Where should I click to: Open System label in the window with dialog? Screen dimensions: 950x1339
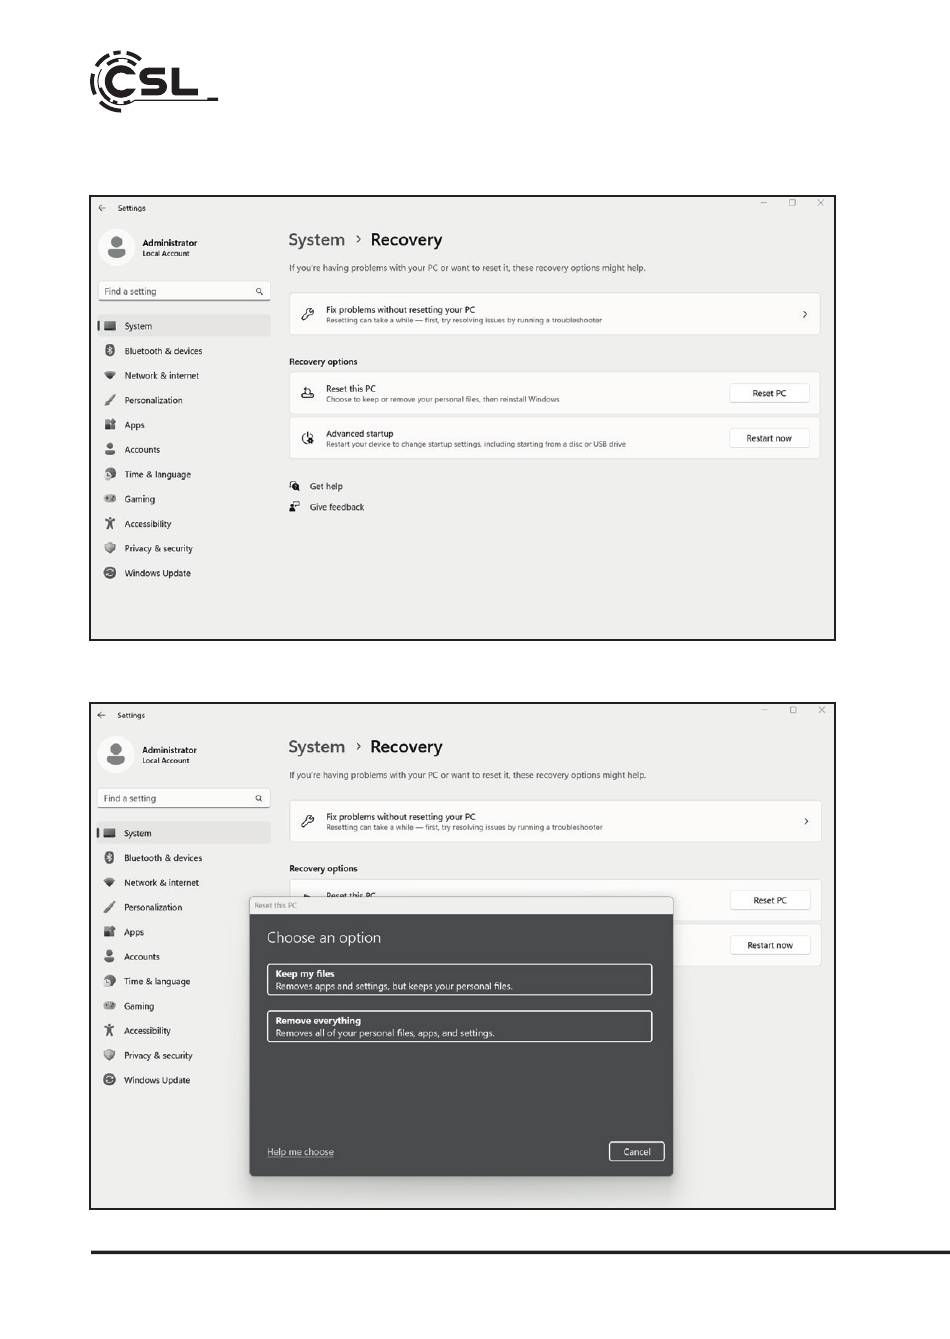pos(138,833)
